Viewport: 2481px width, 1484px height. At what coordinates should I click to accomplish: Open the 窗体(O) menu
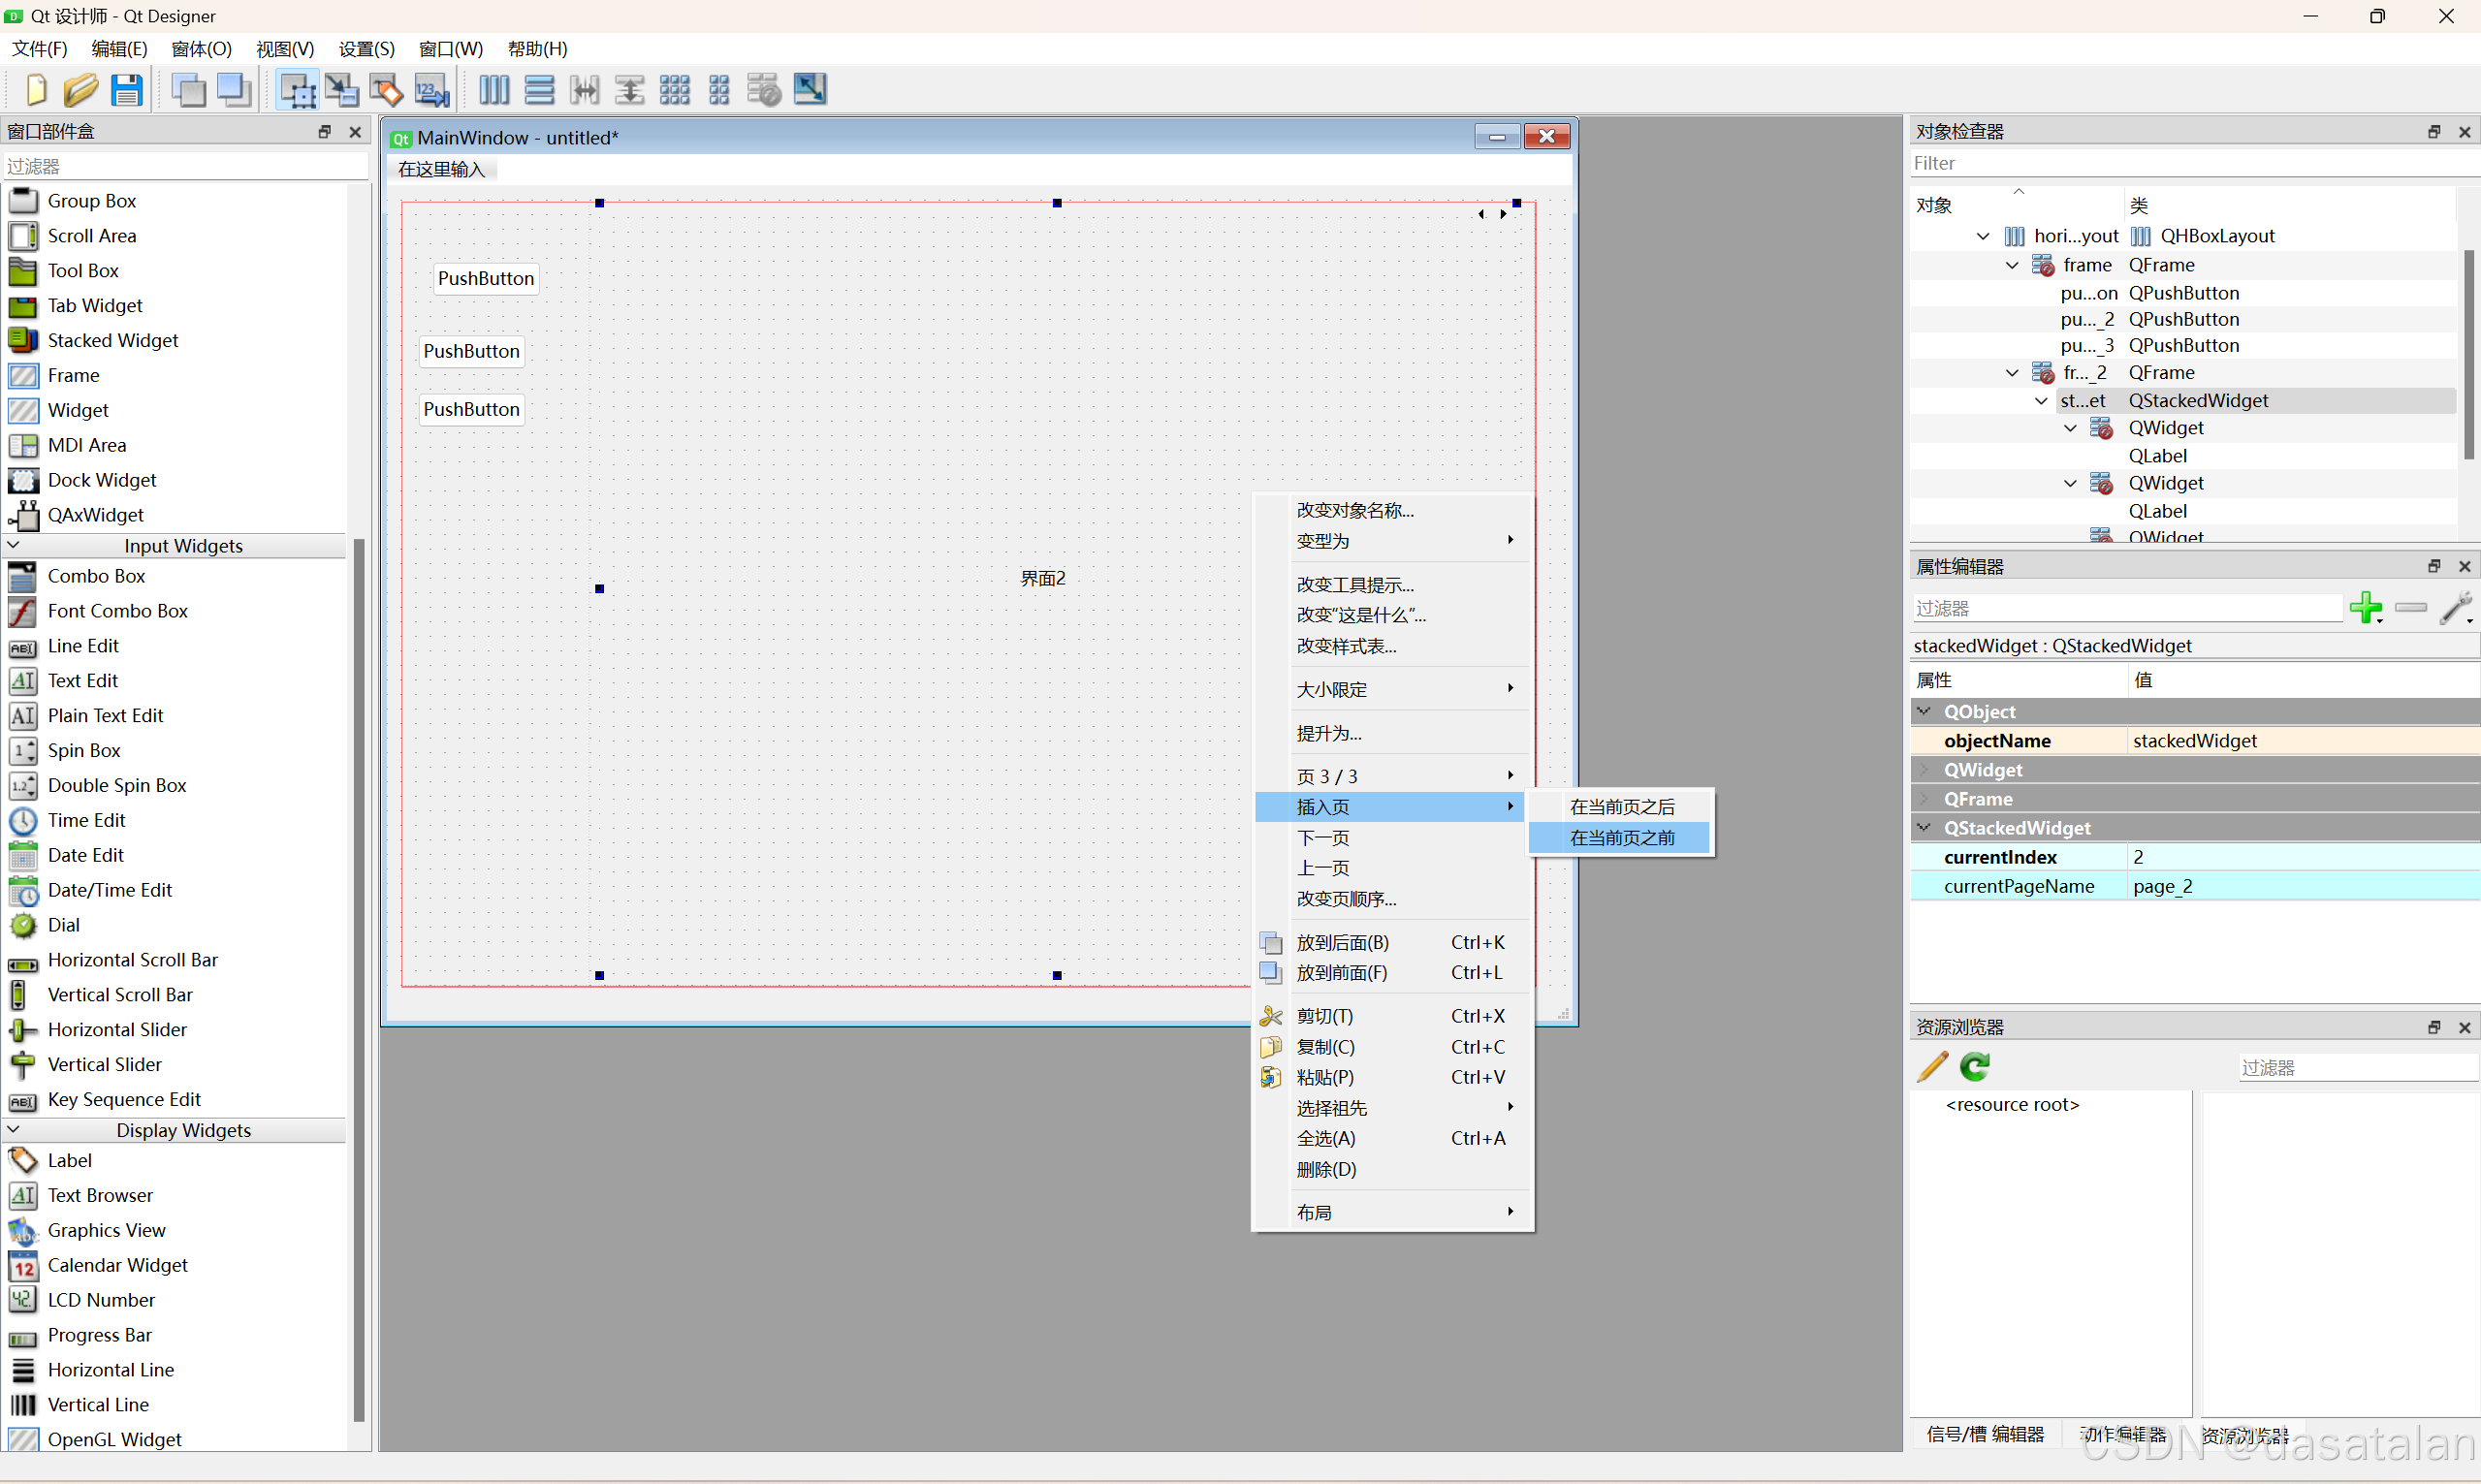click(x=201, y=48)
